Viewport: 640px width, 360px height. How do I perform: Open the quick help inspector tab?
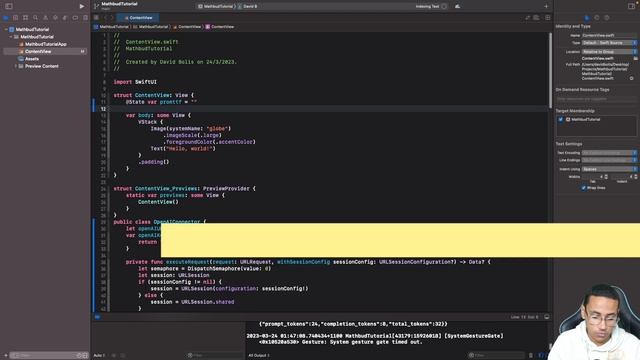tap(607, 18)
